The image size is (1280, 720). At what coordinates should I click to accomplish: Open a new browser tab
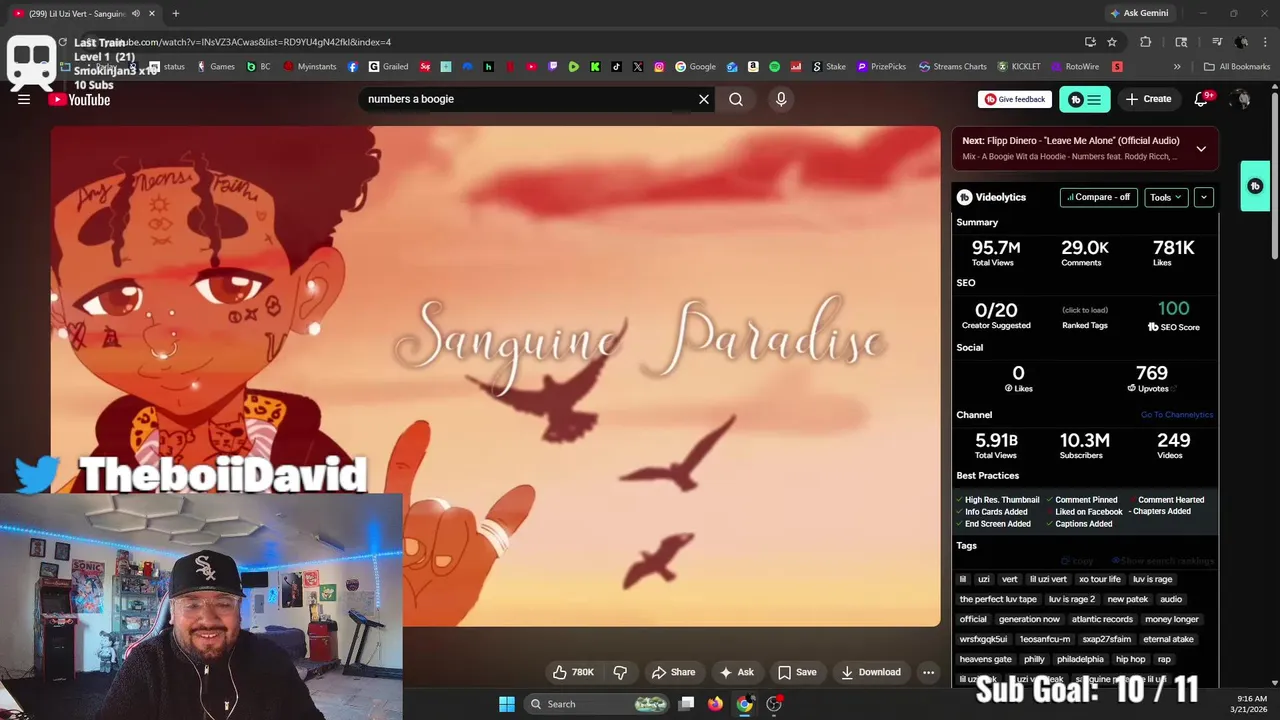(175, 14)
